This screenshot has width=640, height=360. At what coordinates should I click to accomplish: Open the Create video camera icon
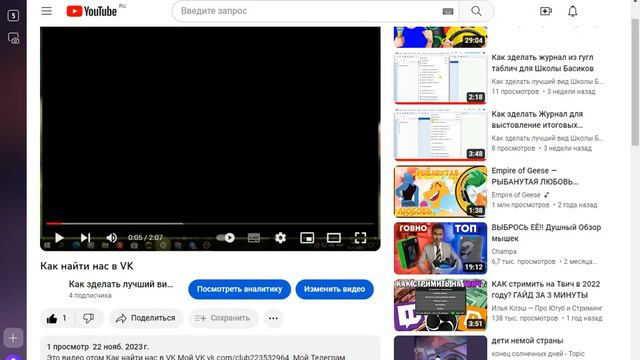pos(546,11)
